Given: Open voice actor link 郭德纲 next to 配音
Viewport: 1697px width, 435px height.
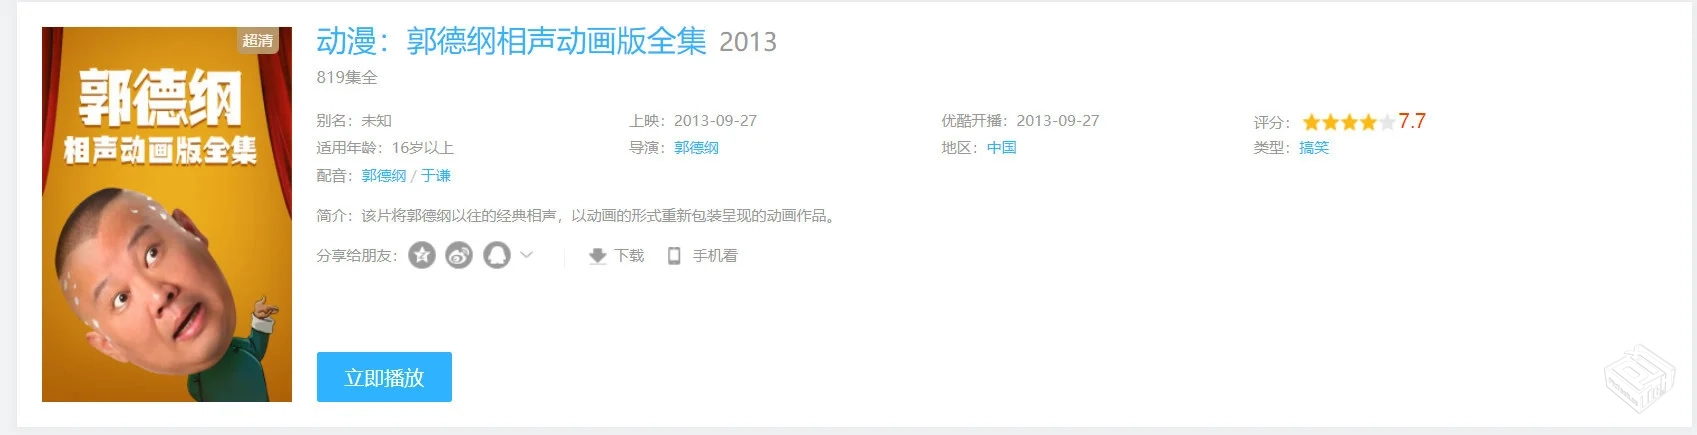Looking at the screenshot, I should tap(384, 176).
